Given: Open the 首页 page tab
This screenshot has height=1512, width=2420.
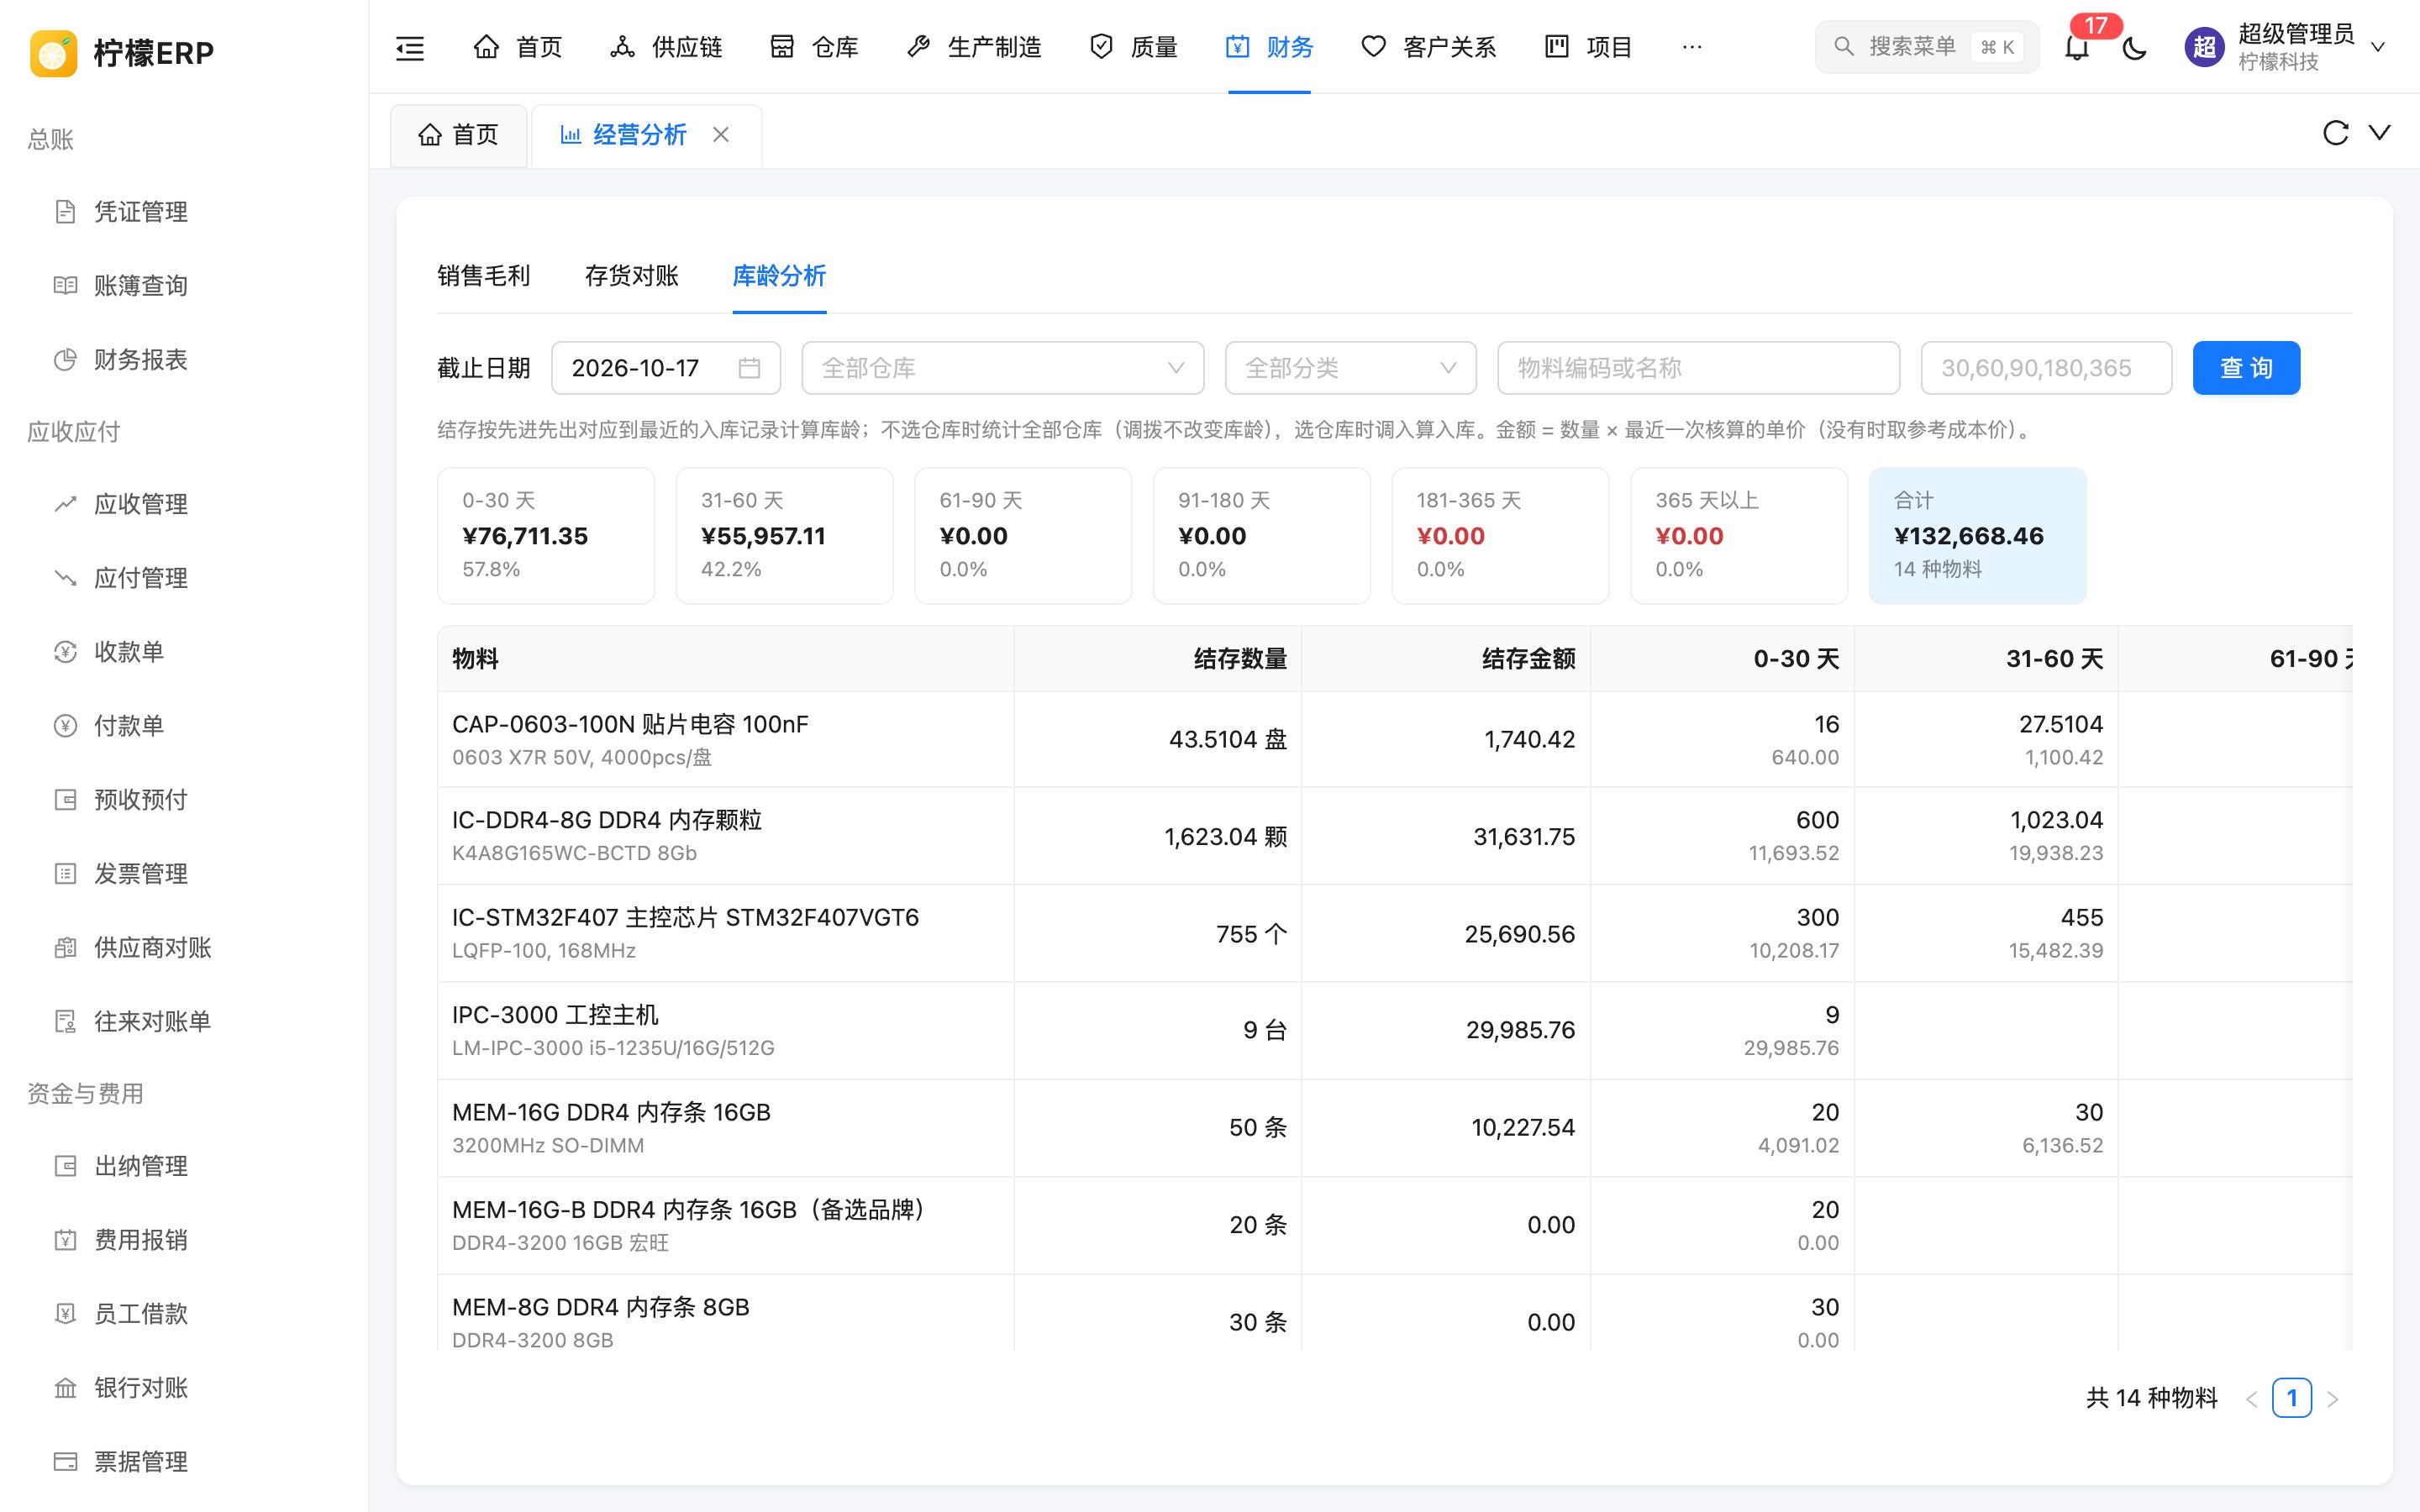Looking at the screenshot, I should 459,135.
